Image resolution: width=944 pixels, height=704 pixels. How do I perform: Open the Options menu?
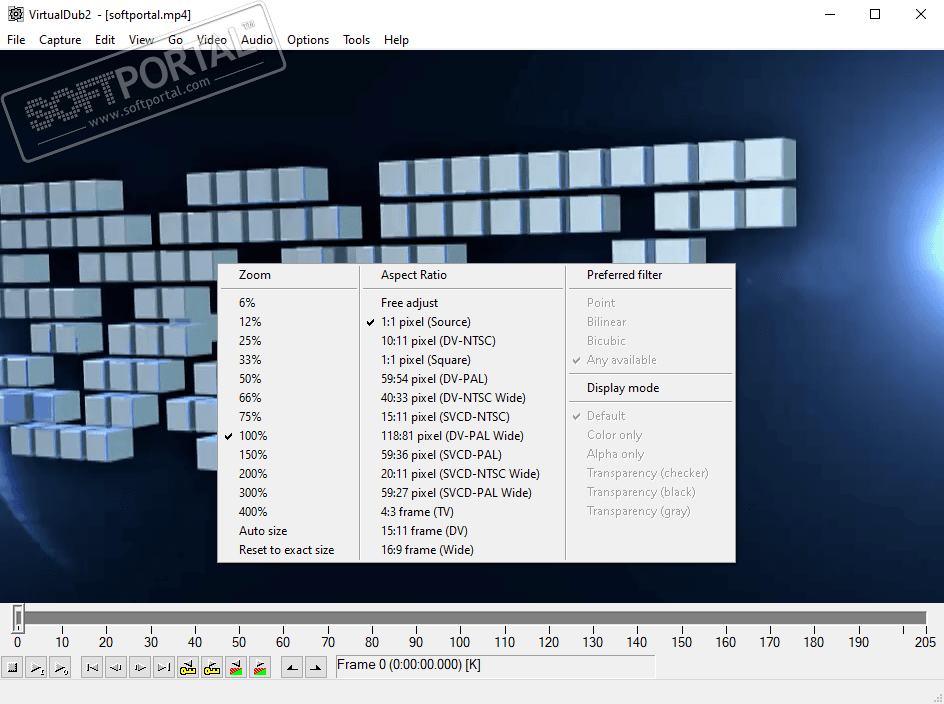[x=308, y=40]
